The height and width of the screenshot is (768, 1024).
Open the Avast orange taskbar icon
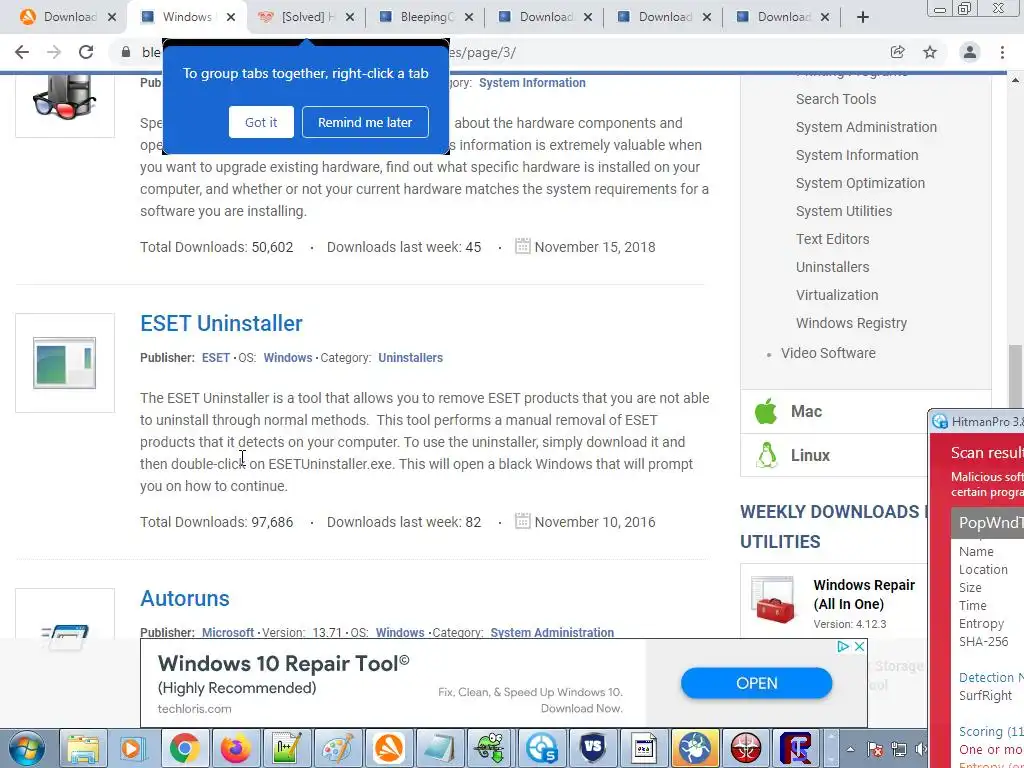pyautogui.click(x=389, y=748)
